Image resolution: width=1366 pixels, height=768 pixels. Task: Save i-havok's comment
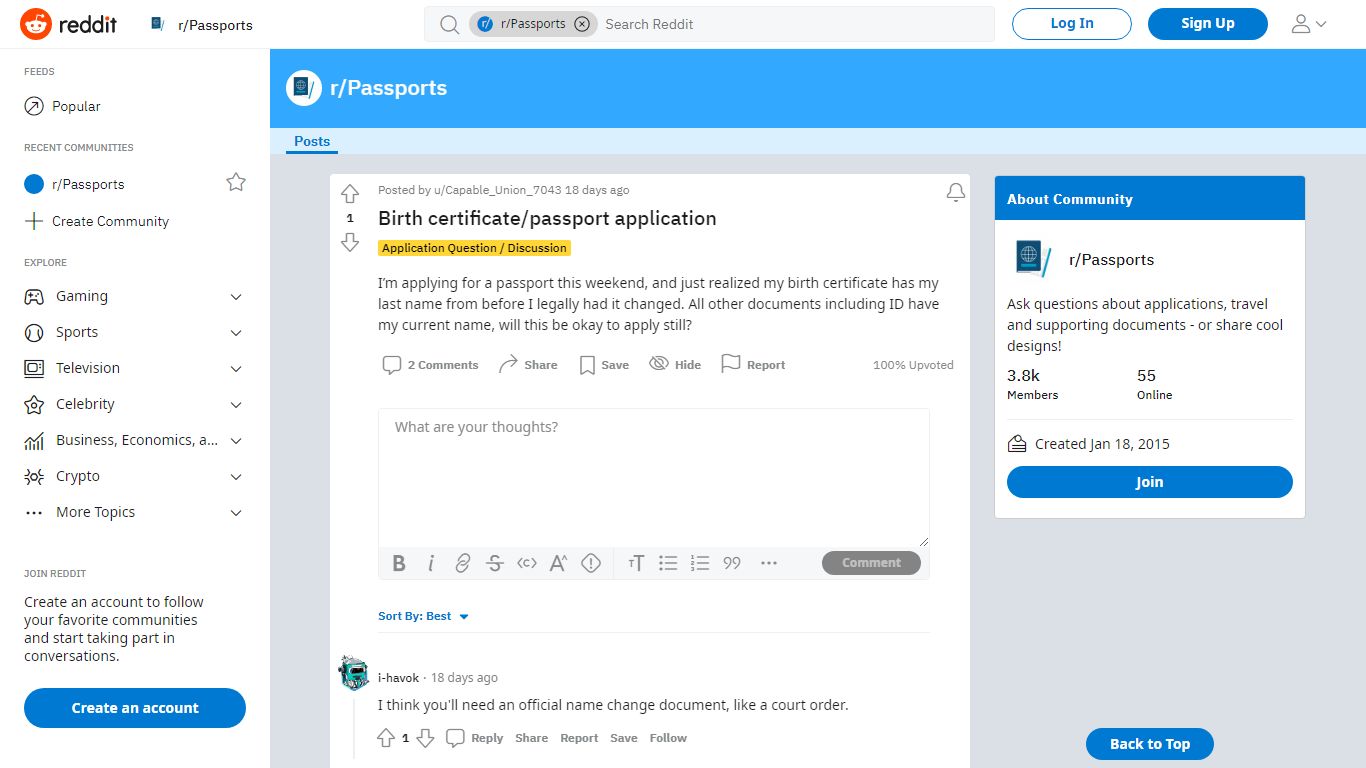coord(623,738)
